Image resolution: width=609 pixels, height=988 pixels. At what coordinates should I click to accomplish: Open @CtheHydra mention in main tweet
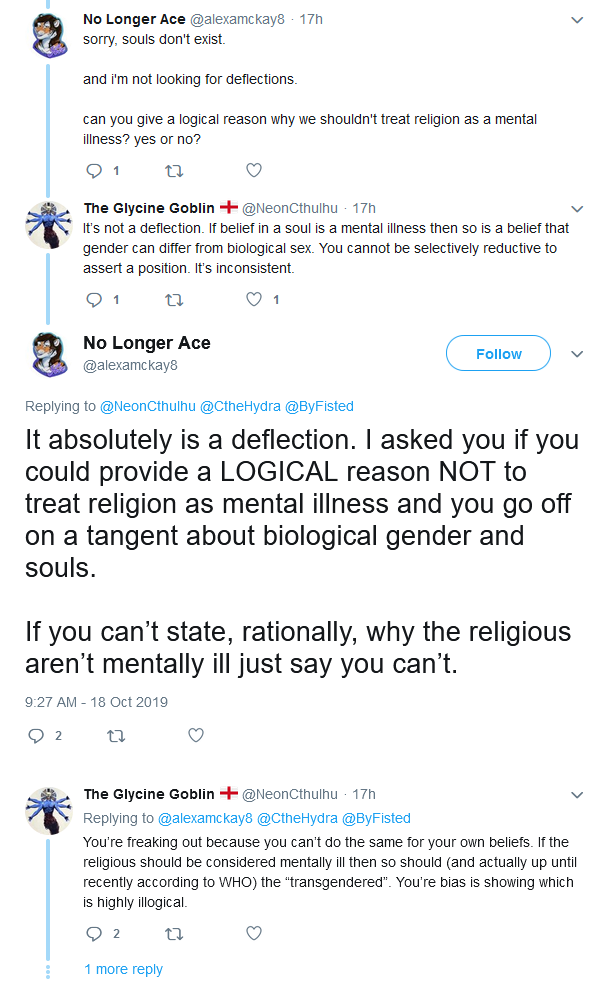[x=240, y=406]
